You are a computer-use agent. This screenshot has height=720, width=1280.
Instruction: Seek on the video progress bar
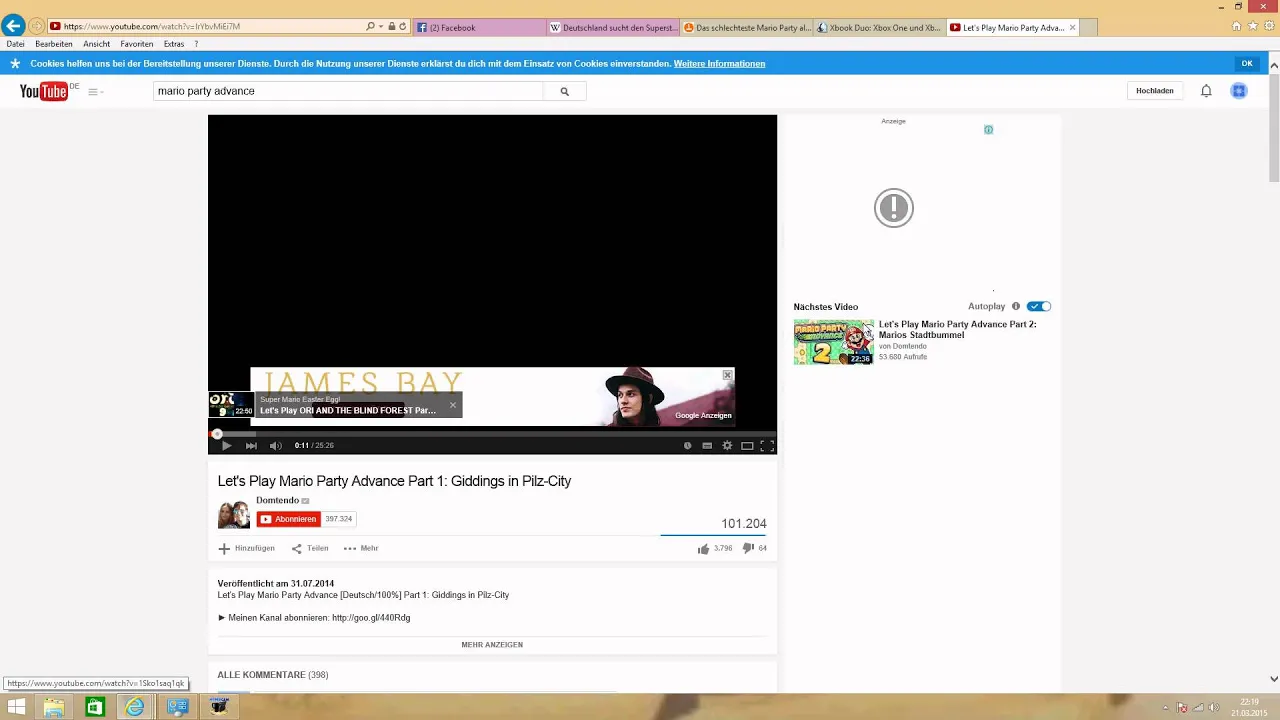pyautogui.click(x=492, y=434)
